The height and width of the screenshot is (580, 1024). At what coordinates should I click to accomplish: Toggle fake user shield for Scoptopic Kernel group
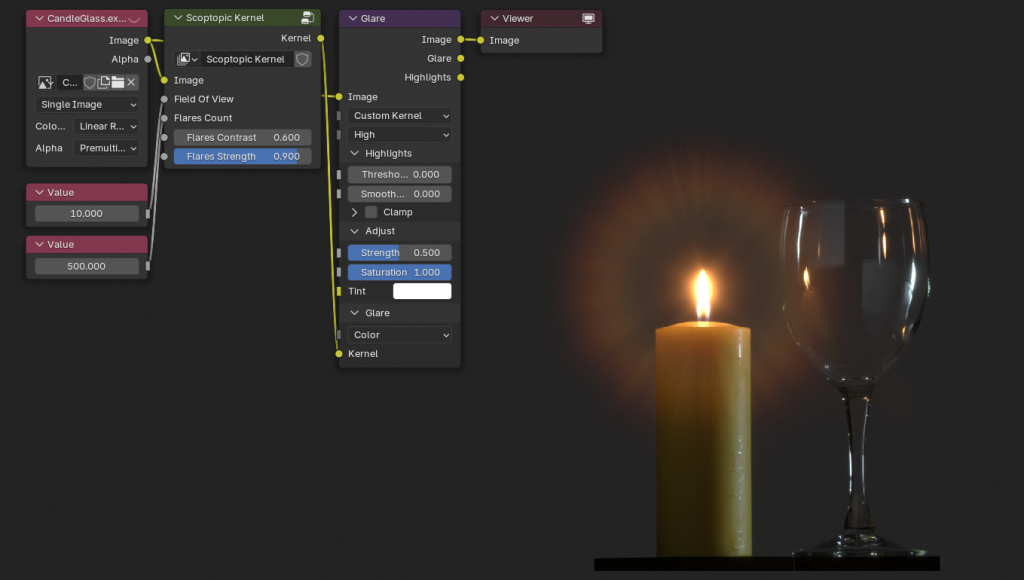click(x=302, y=59)
